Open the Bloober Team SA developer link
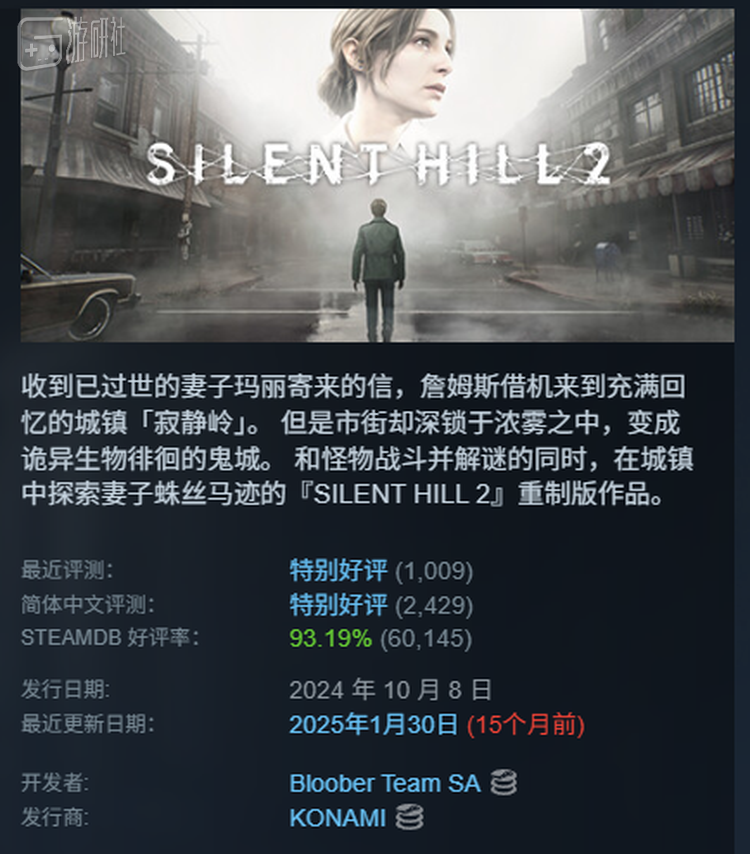This screenshot has height=854, width=750. tap(385, 783)
